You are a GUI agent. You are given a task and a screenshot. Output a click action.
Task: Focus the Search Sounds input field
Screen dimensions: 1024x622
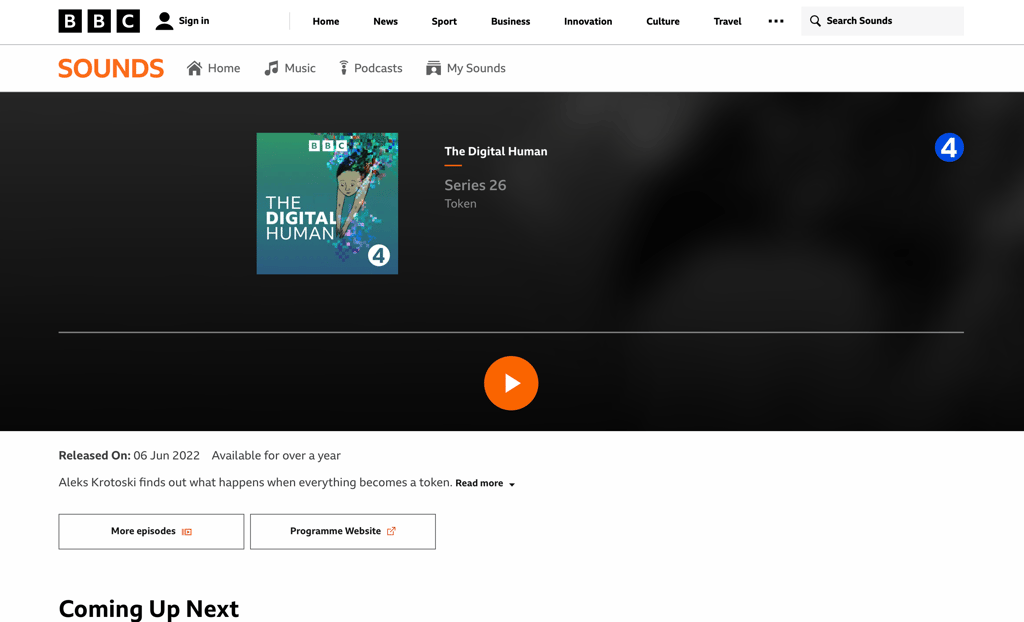(x=882, y=21)
